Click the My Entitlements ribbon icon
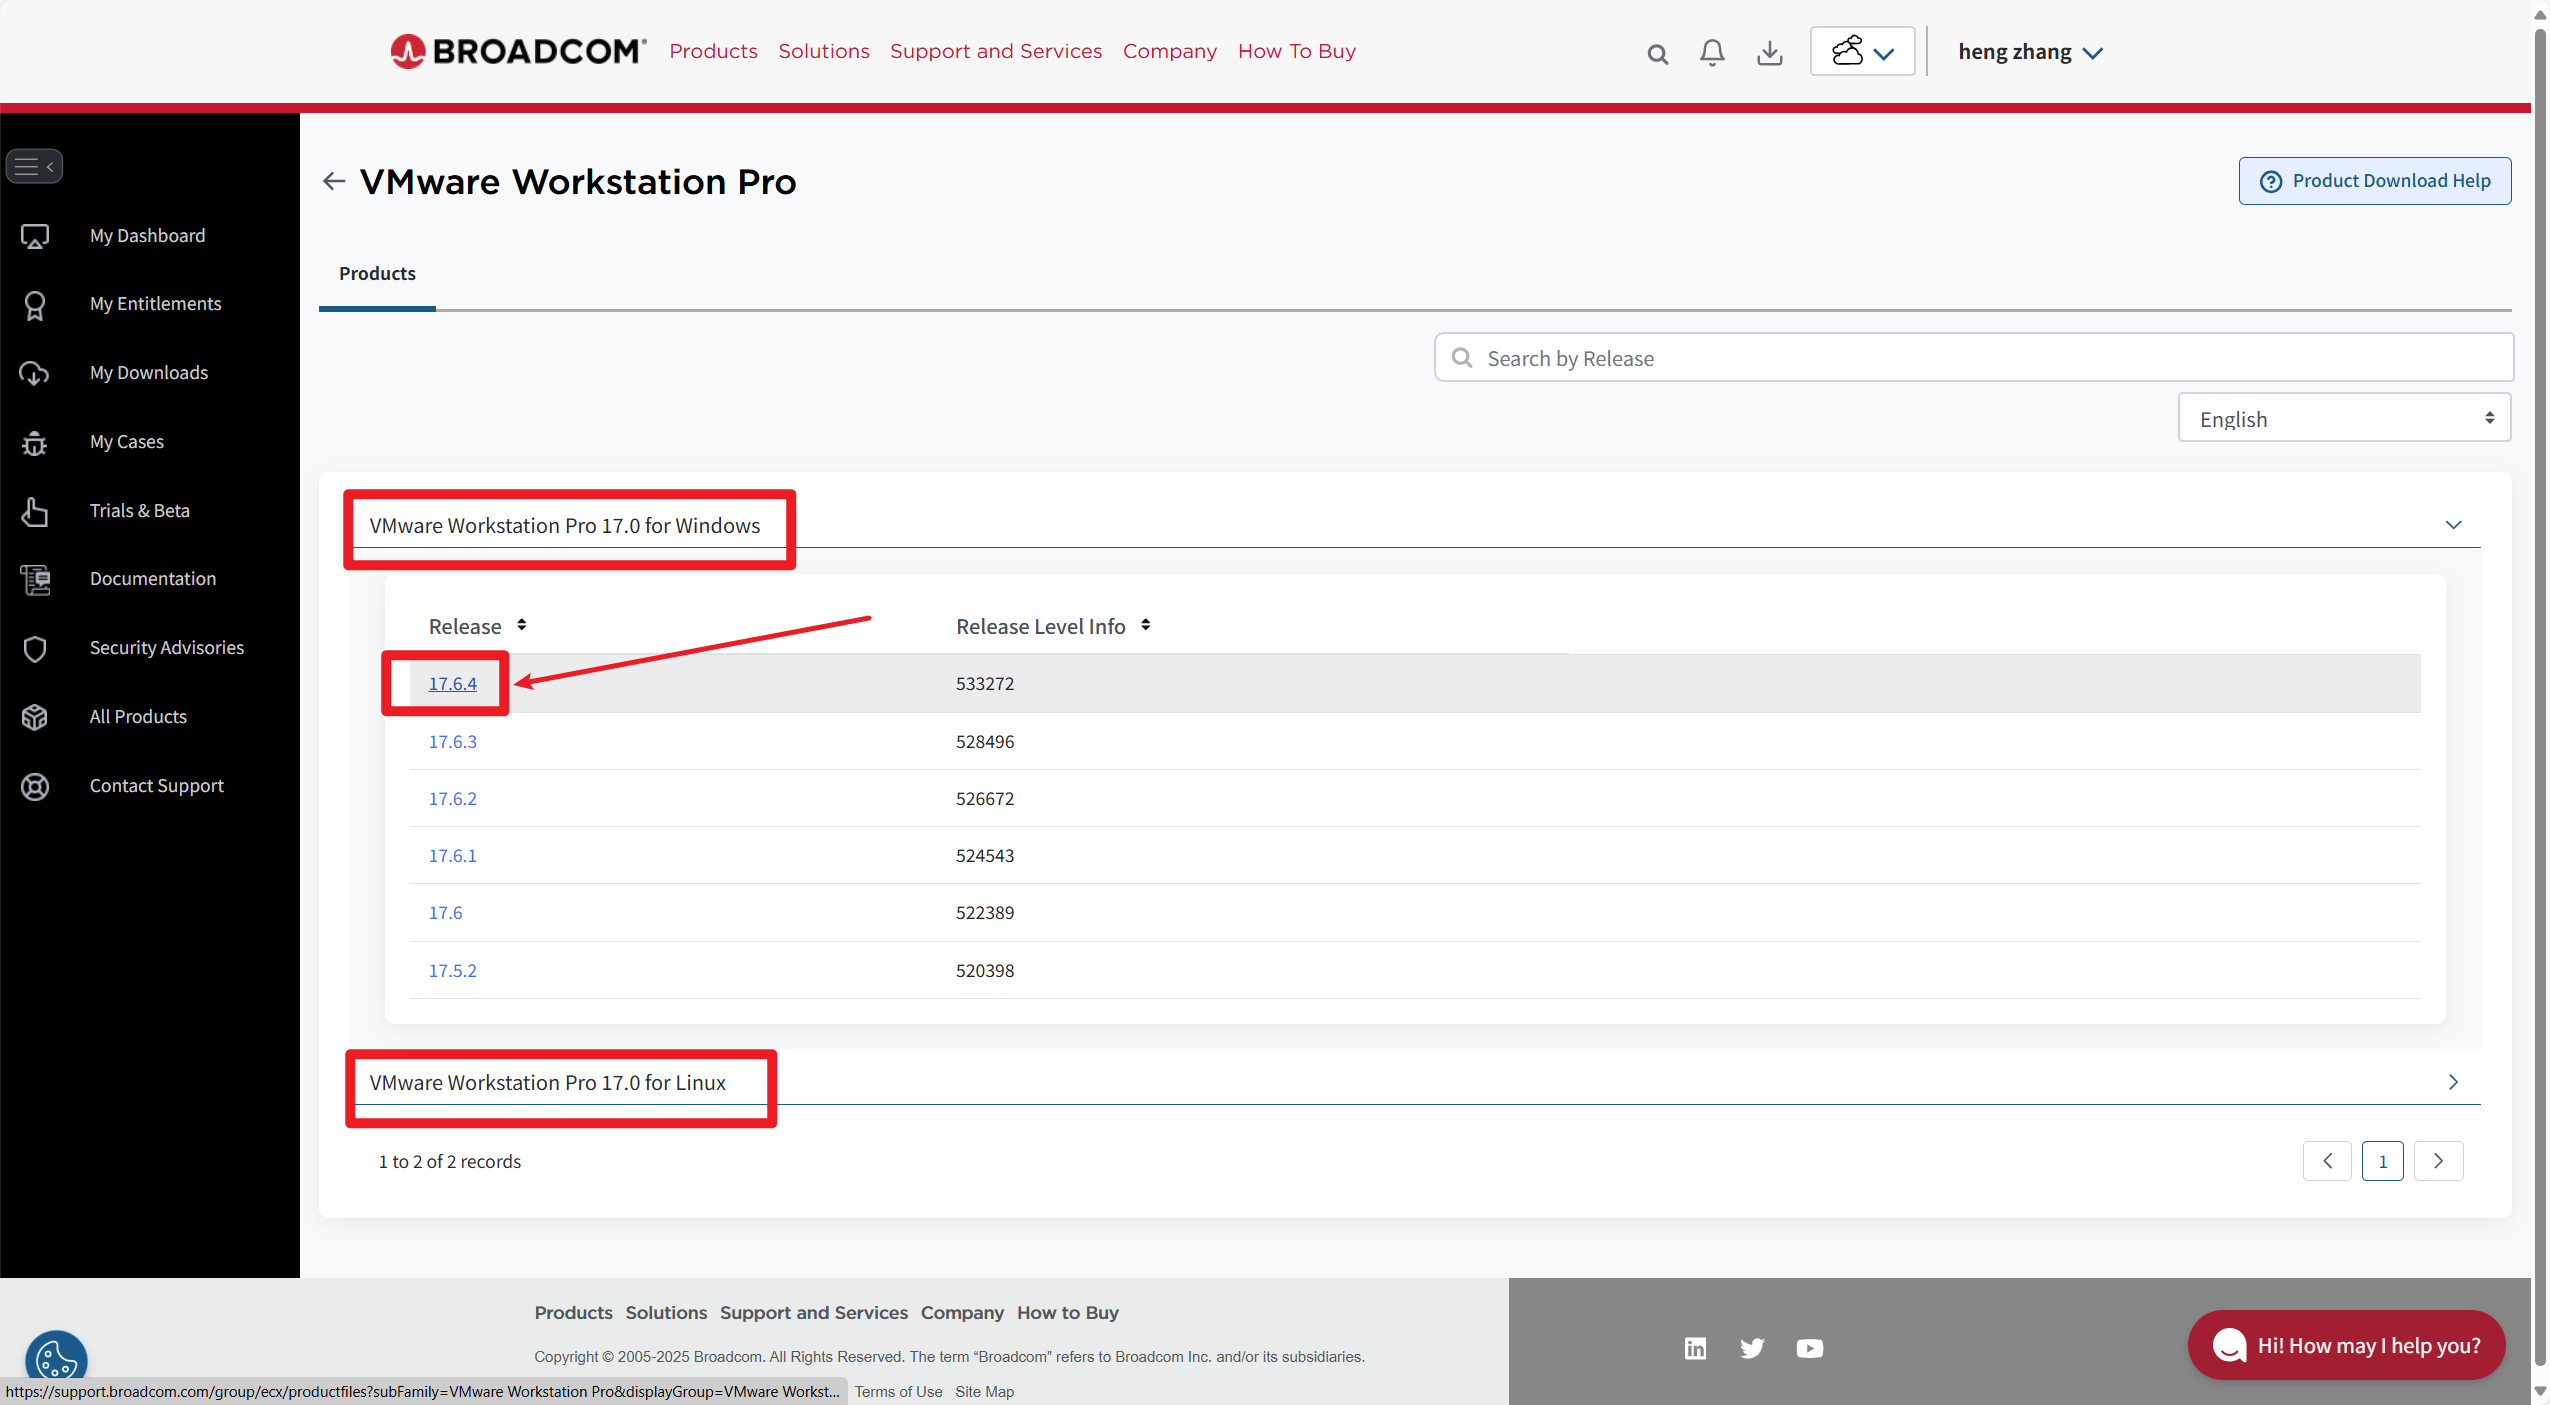 click(35, 305)
